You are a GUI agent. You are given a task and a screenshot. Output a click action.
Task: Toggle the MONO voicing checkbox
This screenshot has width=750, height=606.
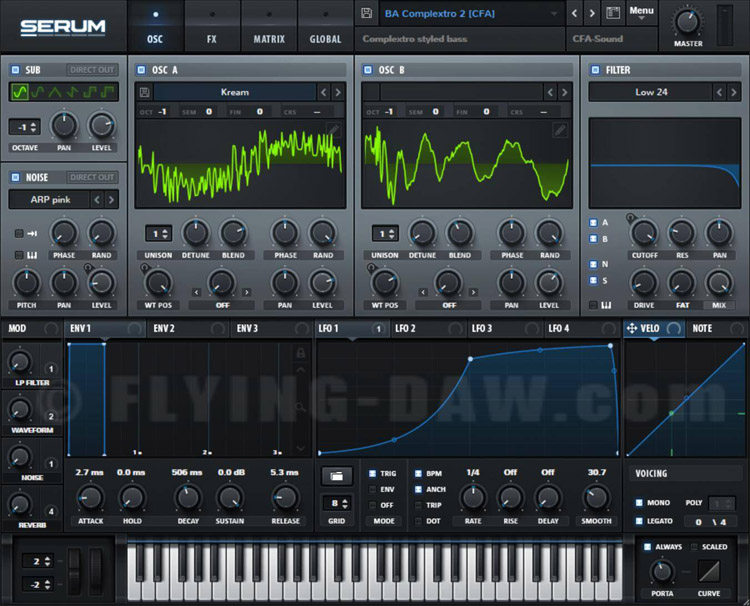point(639,503)
